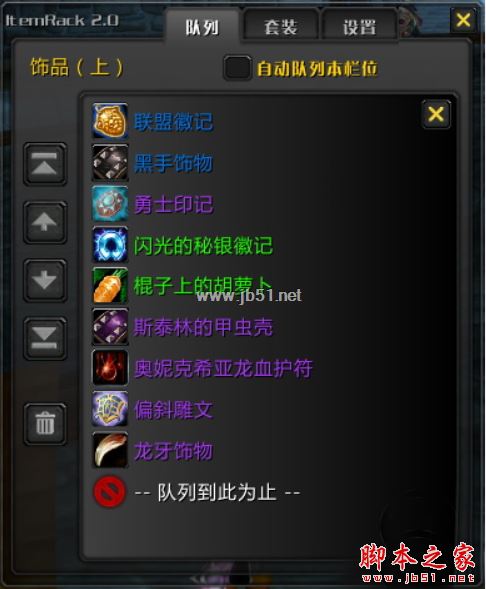Move selected item to top of queue

[45, 164]
